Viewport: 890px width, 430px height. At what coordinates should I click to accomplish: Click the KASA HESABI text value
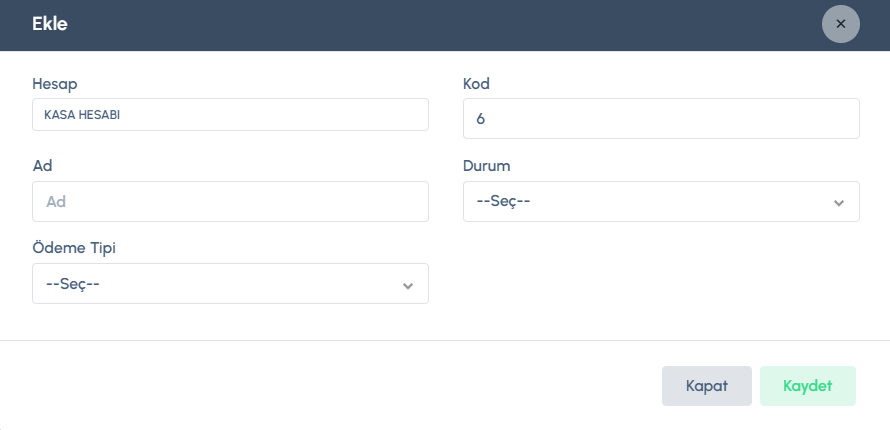click(x=90, y=115)
